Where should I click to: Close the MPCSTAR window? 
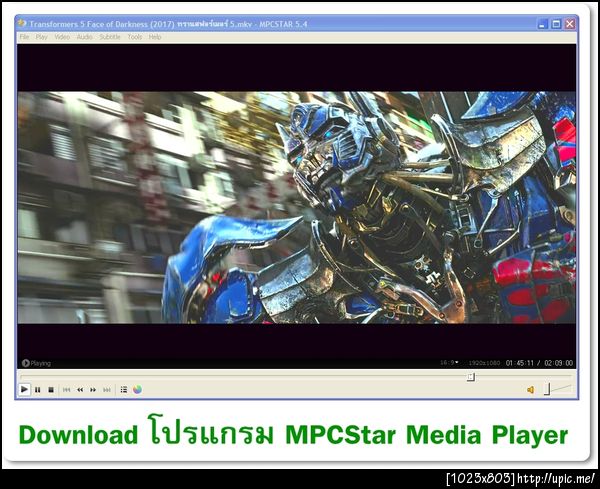pyautogui.click(x=570, y=24)
